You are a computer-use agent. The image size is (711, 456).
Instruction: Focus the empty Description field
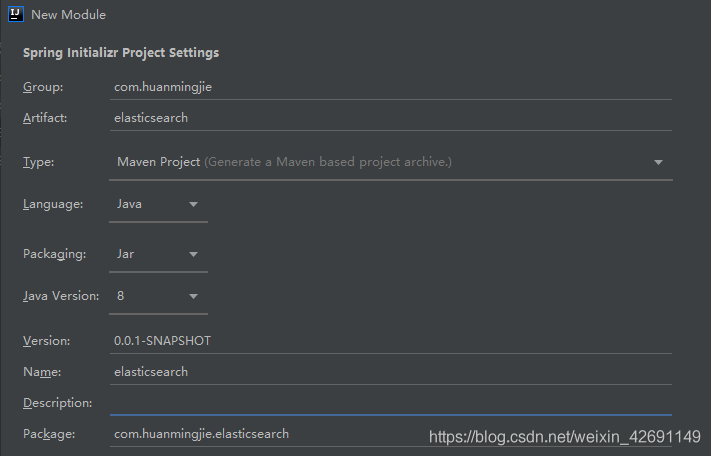point(390,402)
